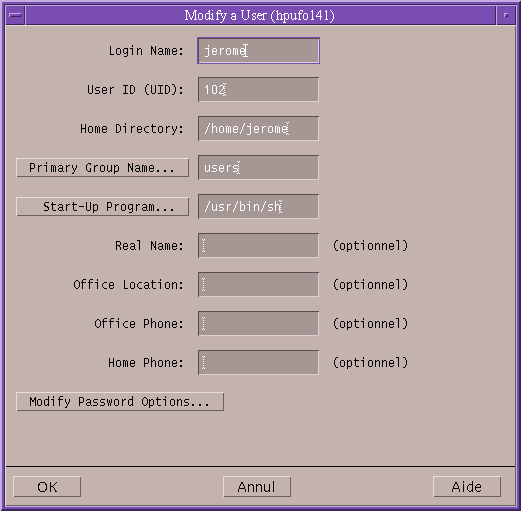Focus the Home Phone input field

[x=258, y=363]
